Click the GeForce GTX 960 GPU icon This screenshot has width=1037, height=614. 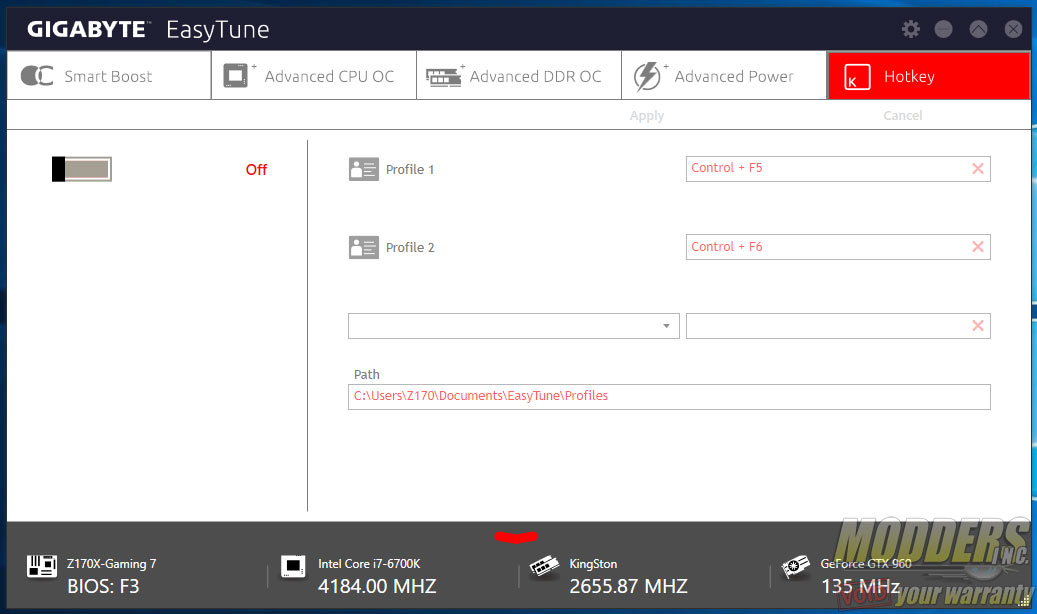[796, 567]
